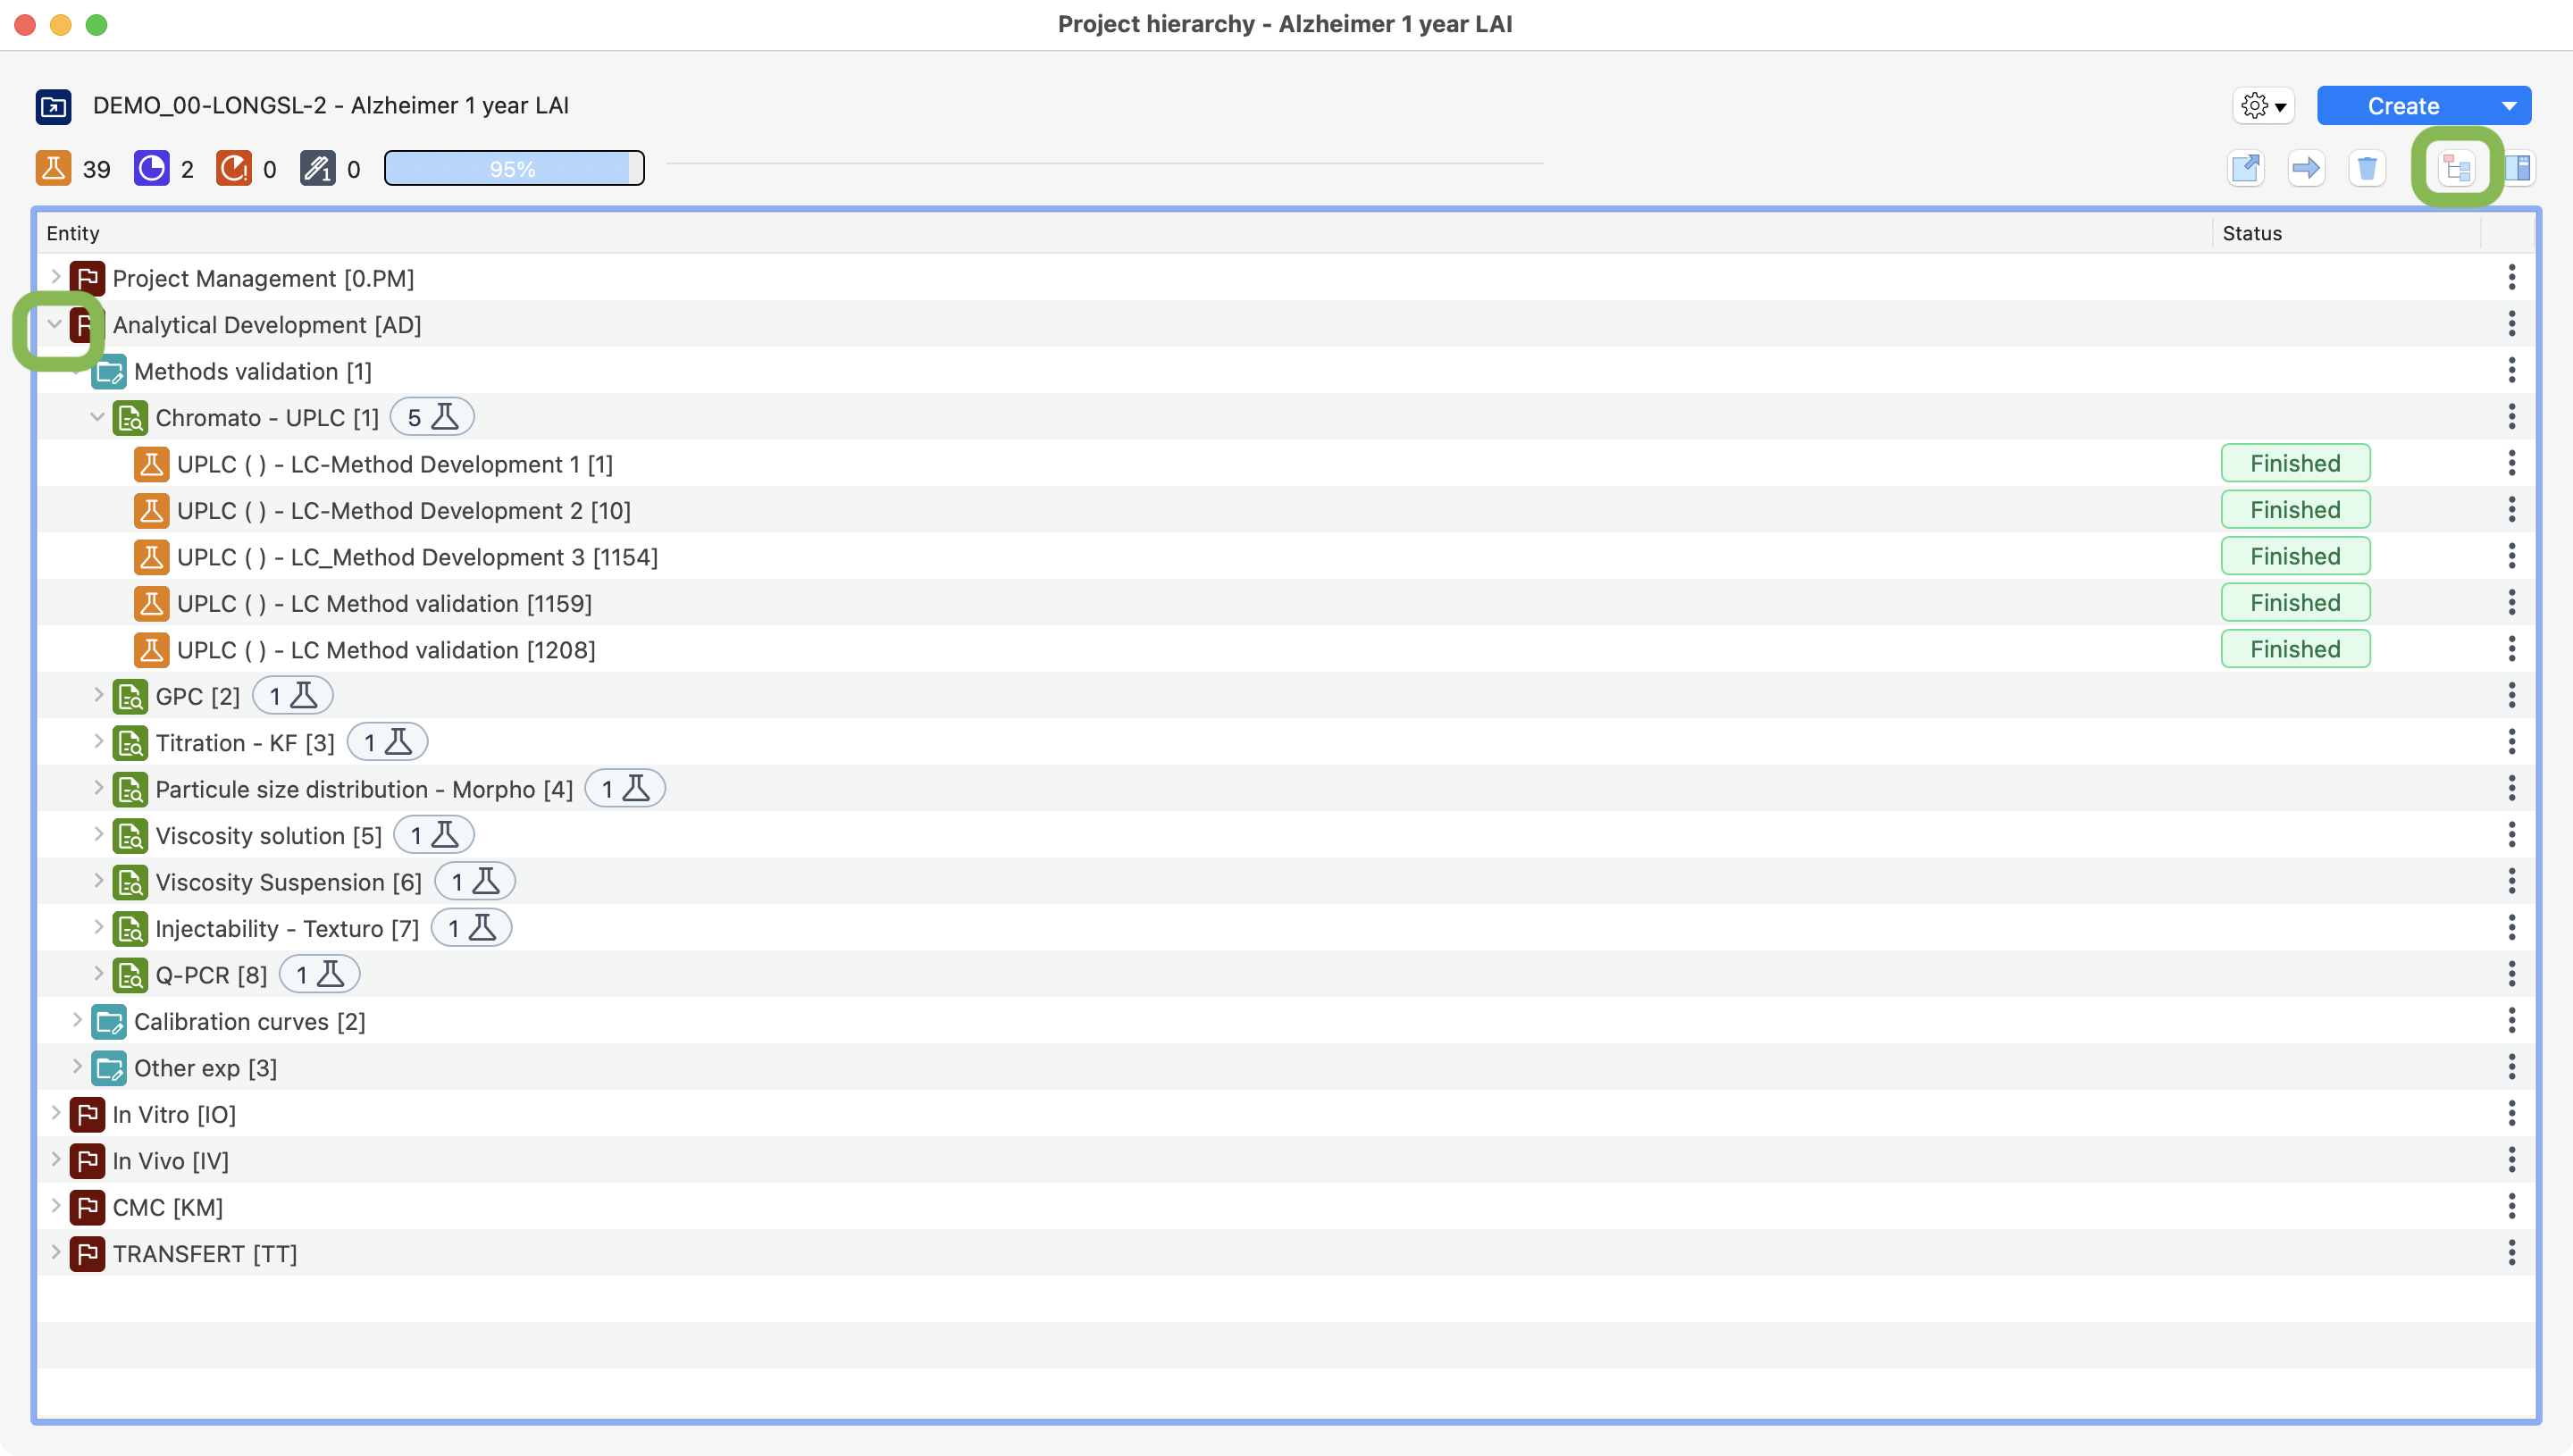Click the 1 experiment badge on Q-PCR [8]
The height and width of the screenshot is (1456, 2573).
pos(319,974)
